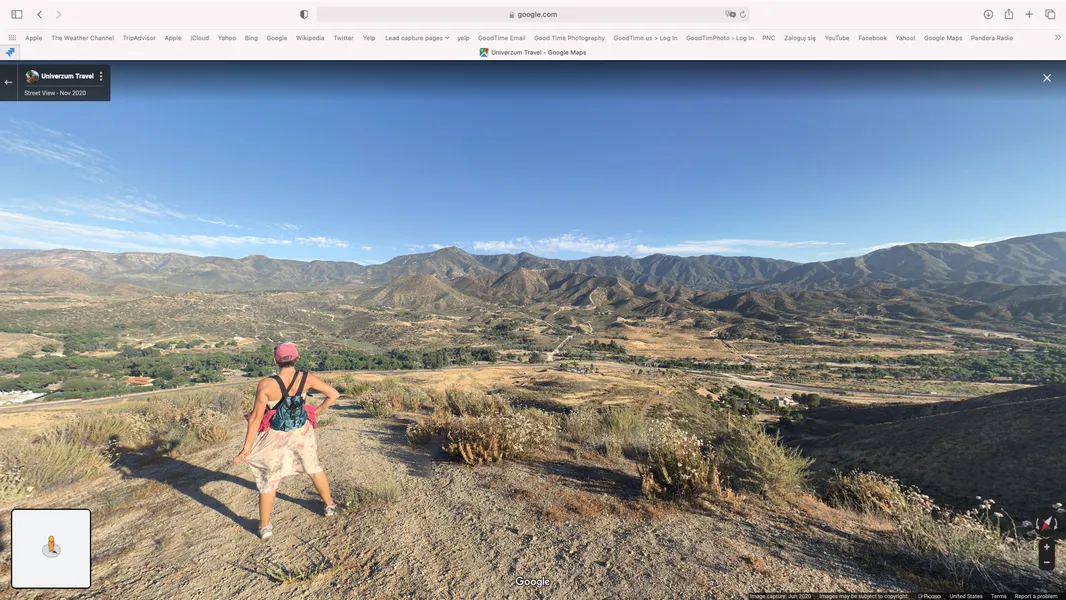
Task: Go back in Safari history
Action: 39,14
